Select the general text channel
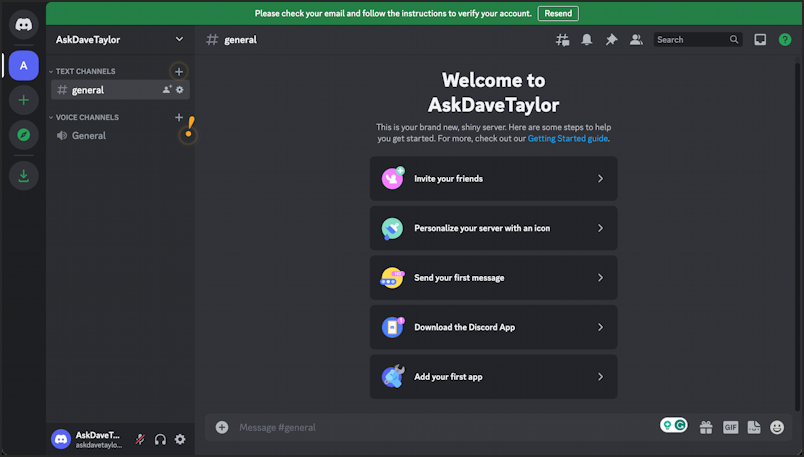The height and width of the screenshot is (457, 804). pyautogui.click(x=120, y=90)
